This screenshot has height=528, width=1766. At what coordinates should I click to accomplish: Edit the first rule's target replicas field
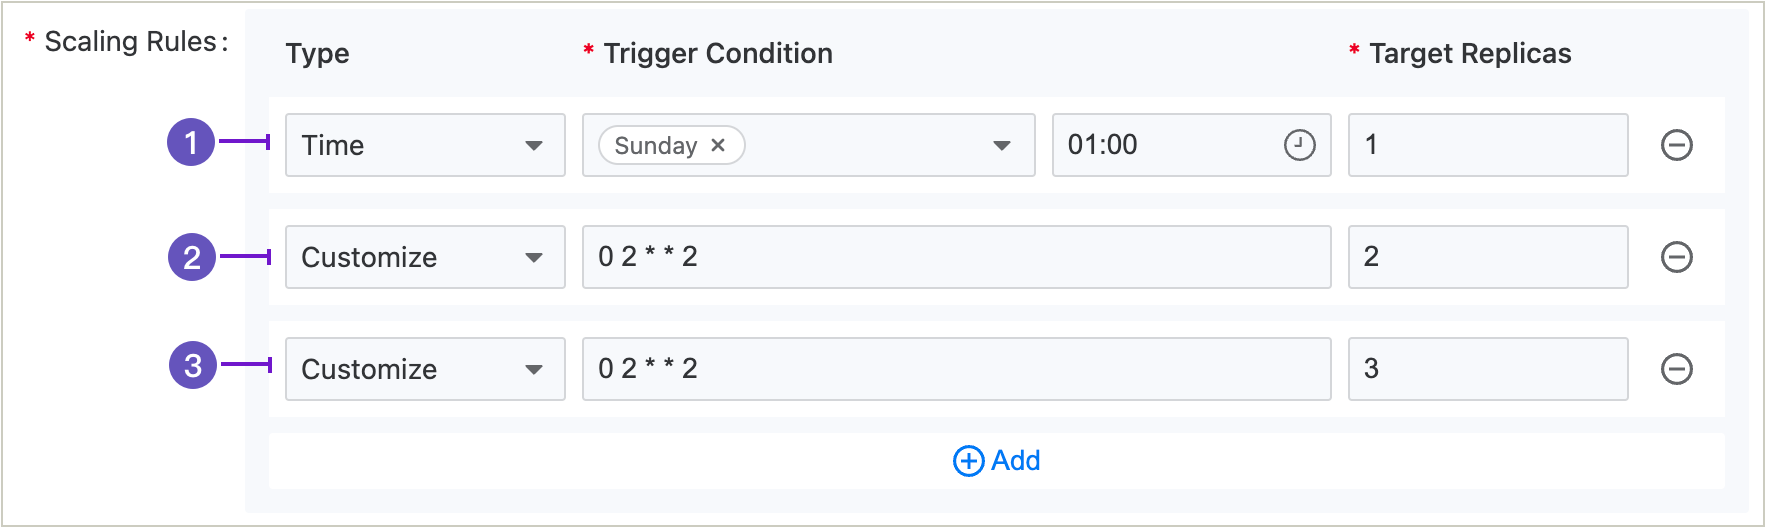click(1487, 145)
